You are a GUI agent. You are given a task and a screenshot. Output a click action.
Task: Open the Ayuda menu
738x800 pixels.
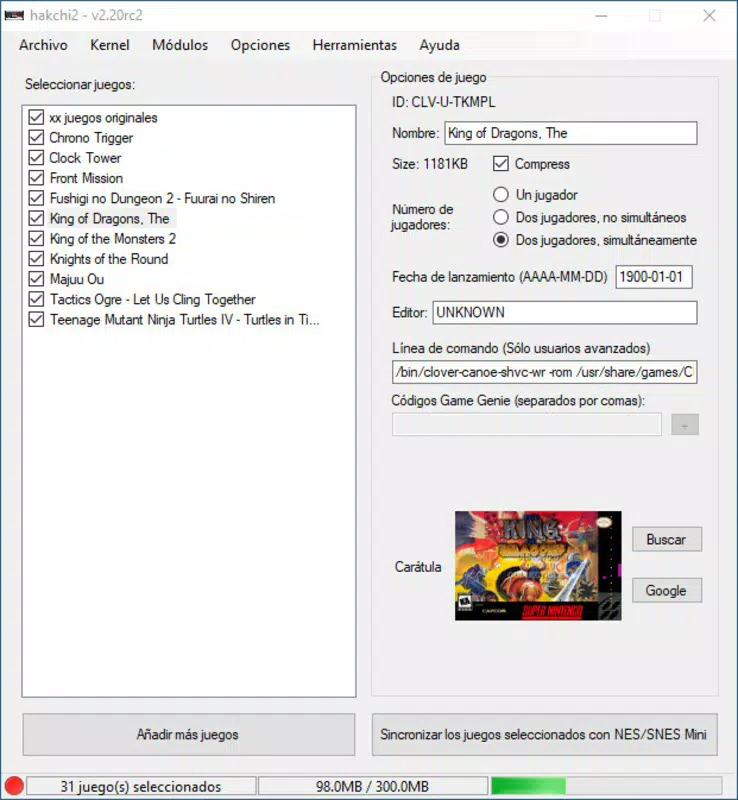439,45
